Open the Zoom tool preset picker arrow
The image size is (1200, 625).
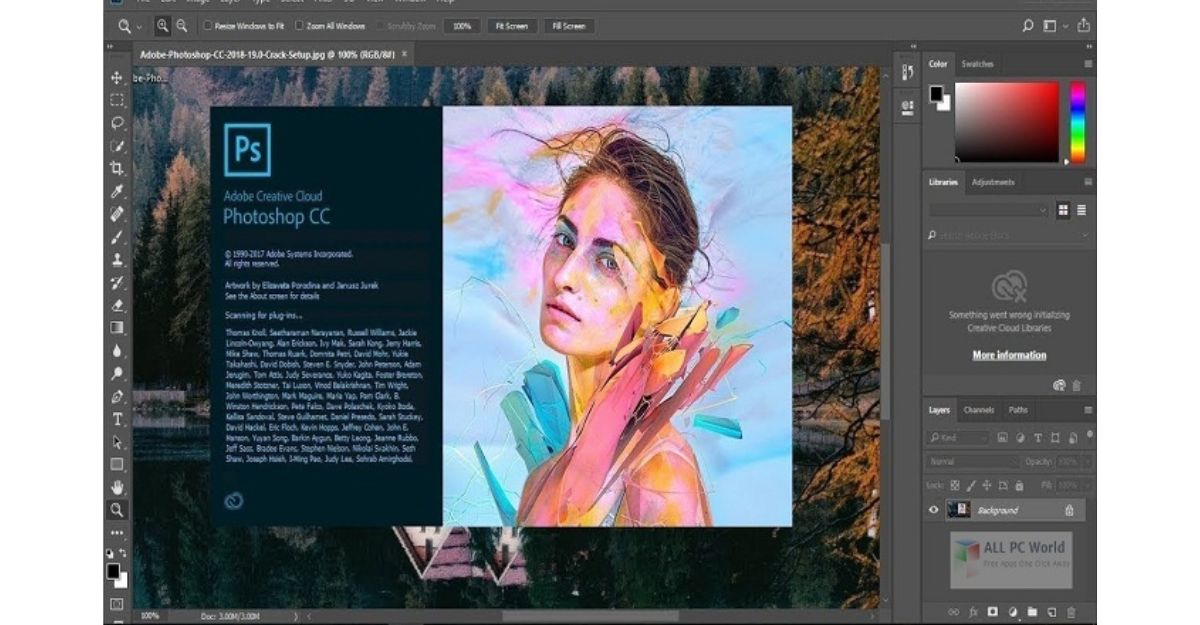tap(139, 26)
